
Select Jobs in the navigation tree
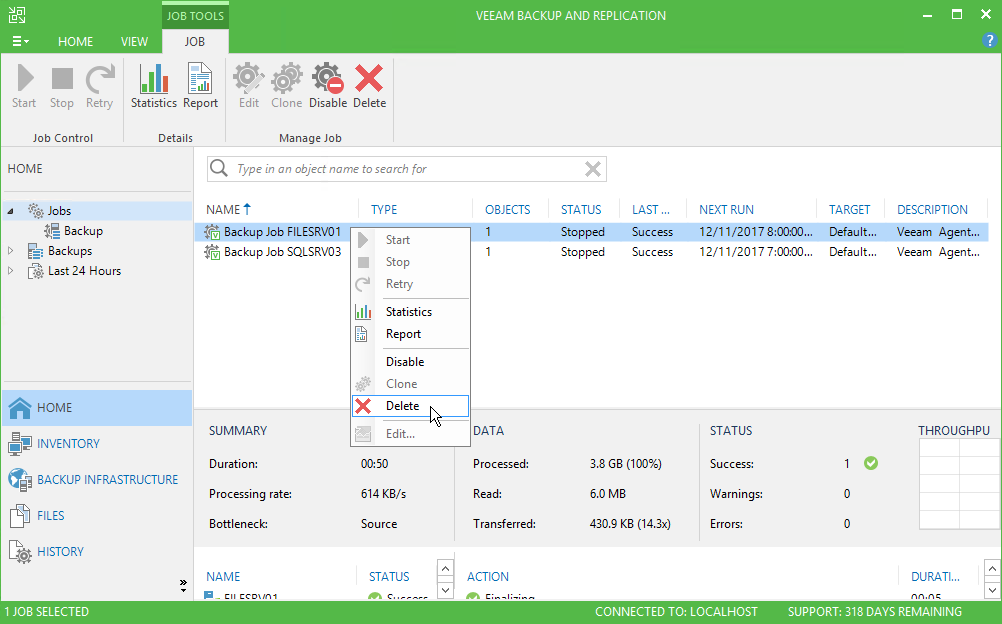59,211
